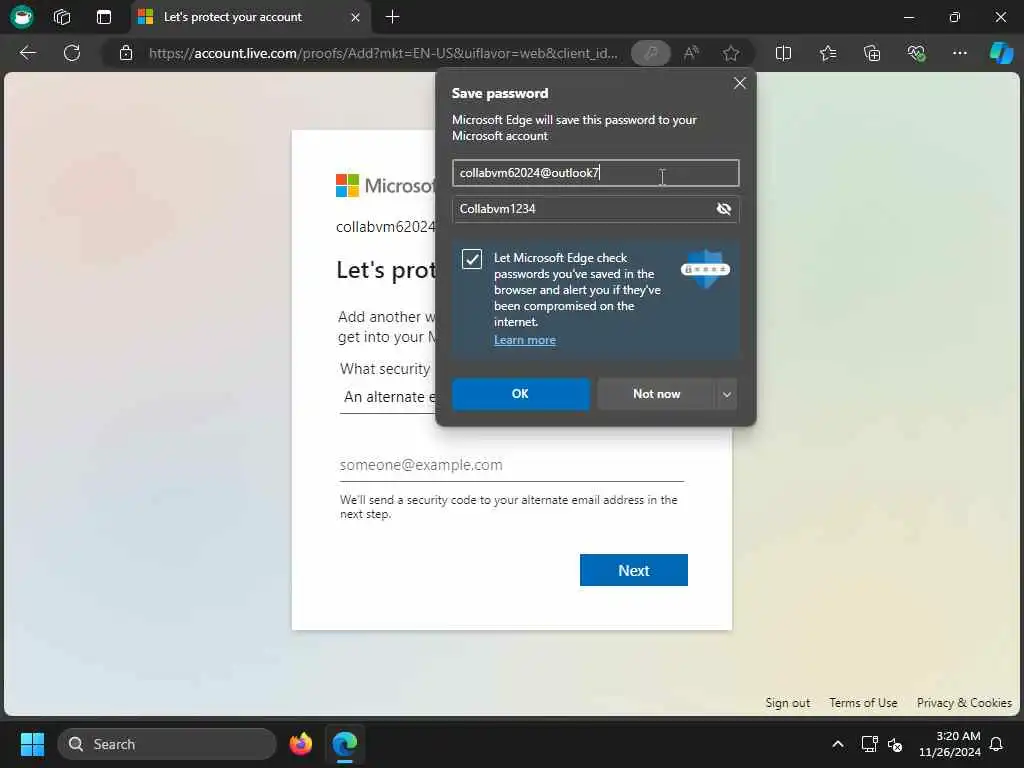
Task: Open Privacy & Cookies link
Action: point(964,703)
